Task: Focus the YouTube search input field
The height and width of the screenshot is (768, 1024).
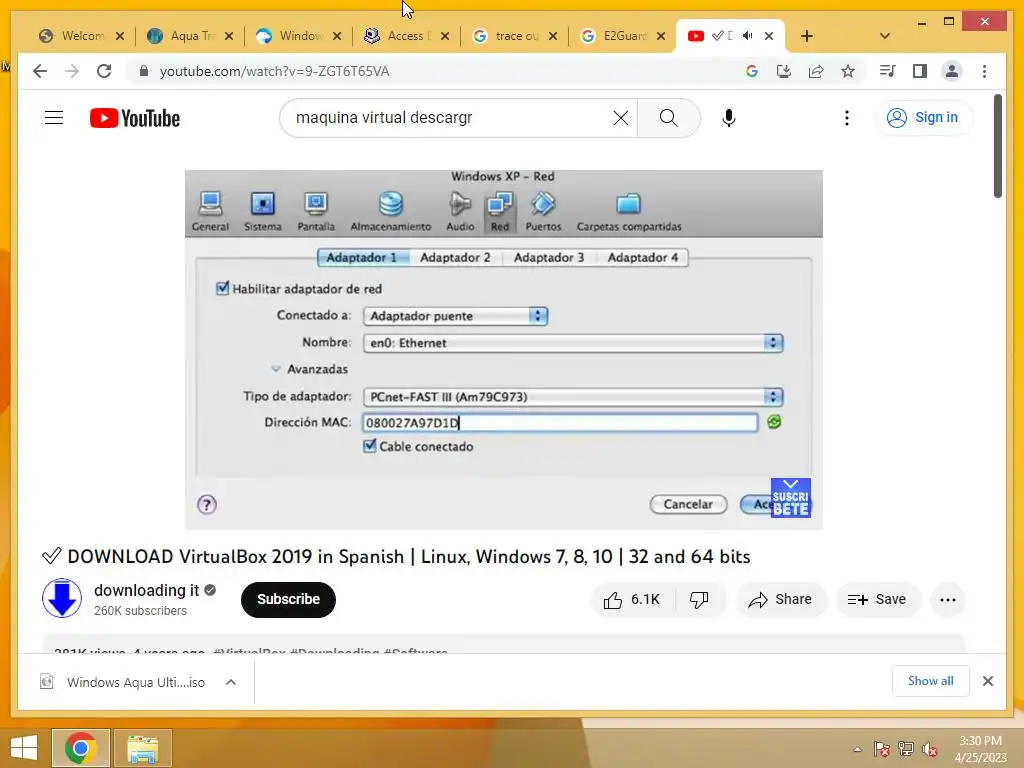Action: tap(451, 118)
